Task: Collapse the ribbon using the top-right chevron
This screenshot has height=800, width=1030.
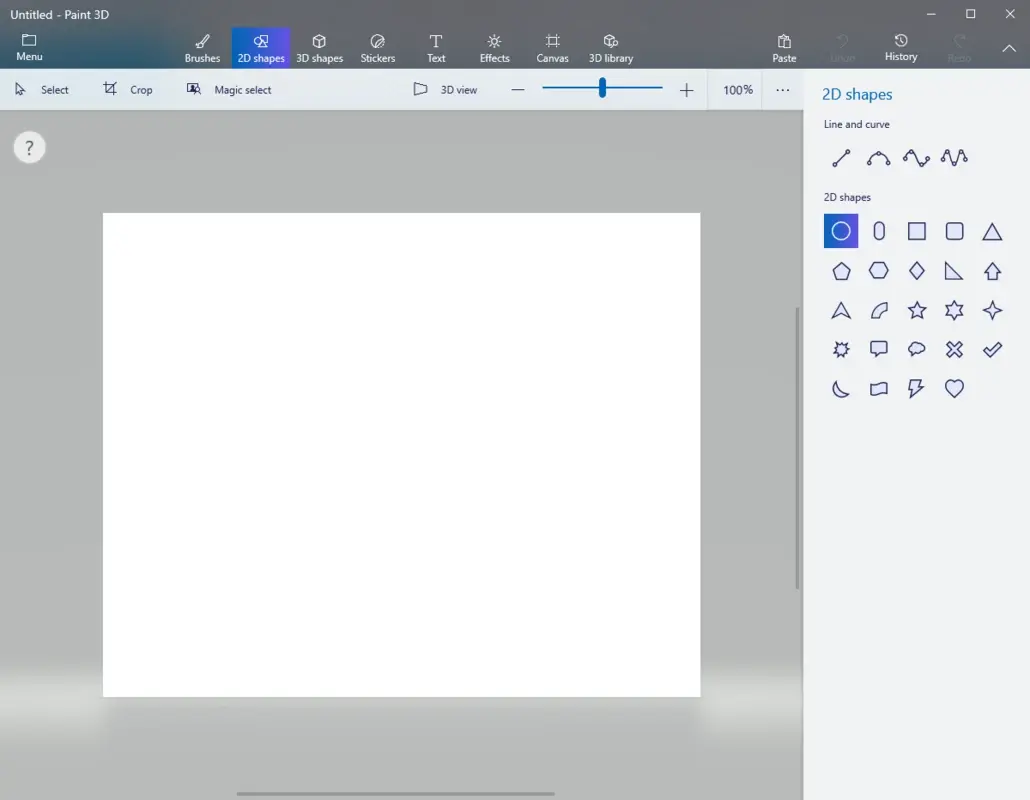Action: pos(1009,47)
